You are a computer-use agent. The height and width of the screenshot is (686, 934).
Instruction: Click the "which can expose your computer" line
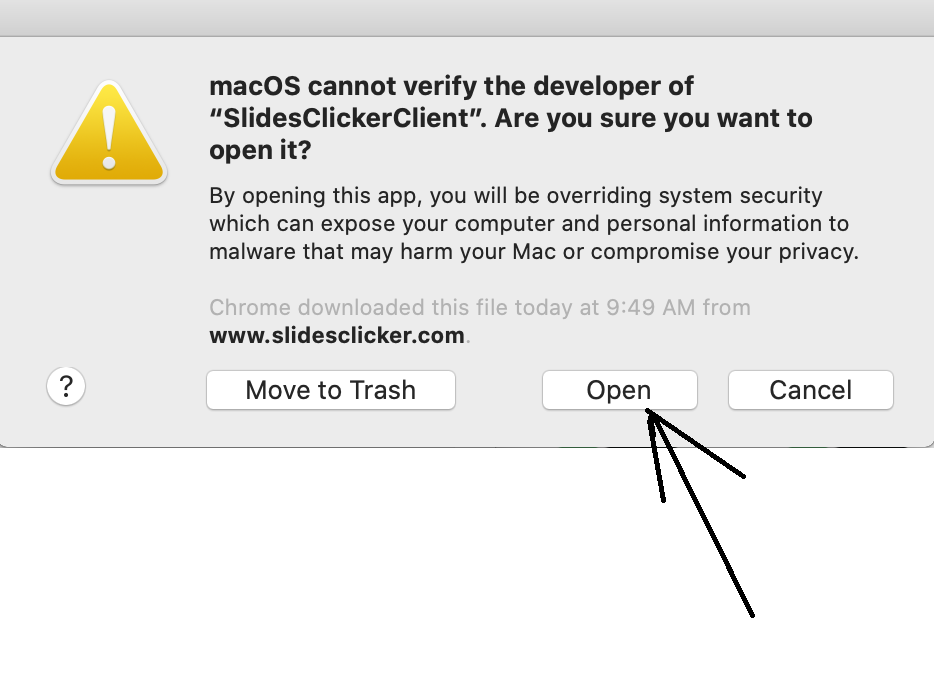[x=529, y=224]
